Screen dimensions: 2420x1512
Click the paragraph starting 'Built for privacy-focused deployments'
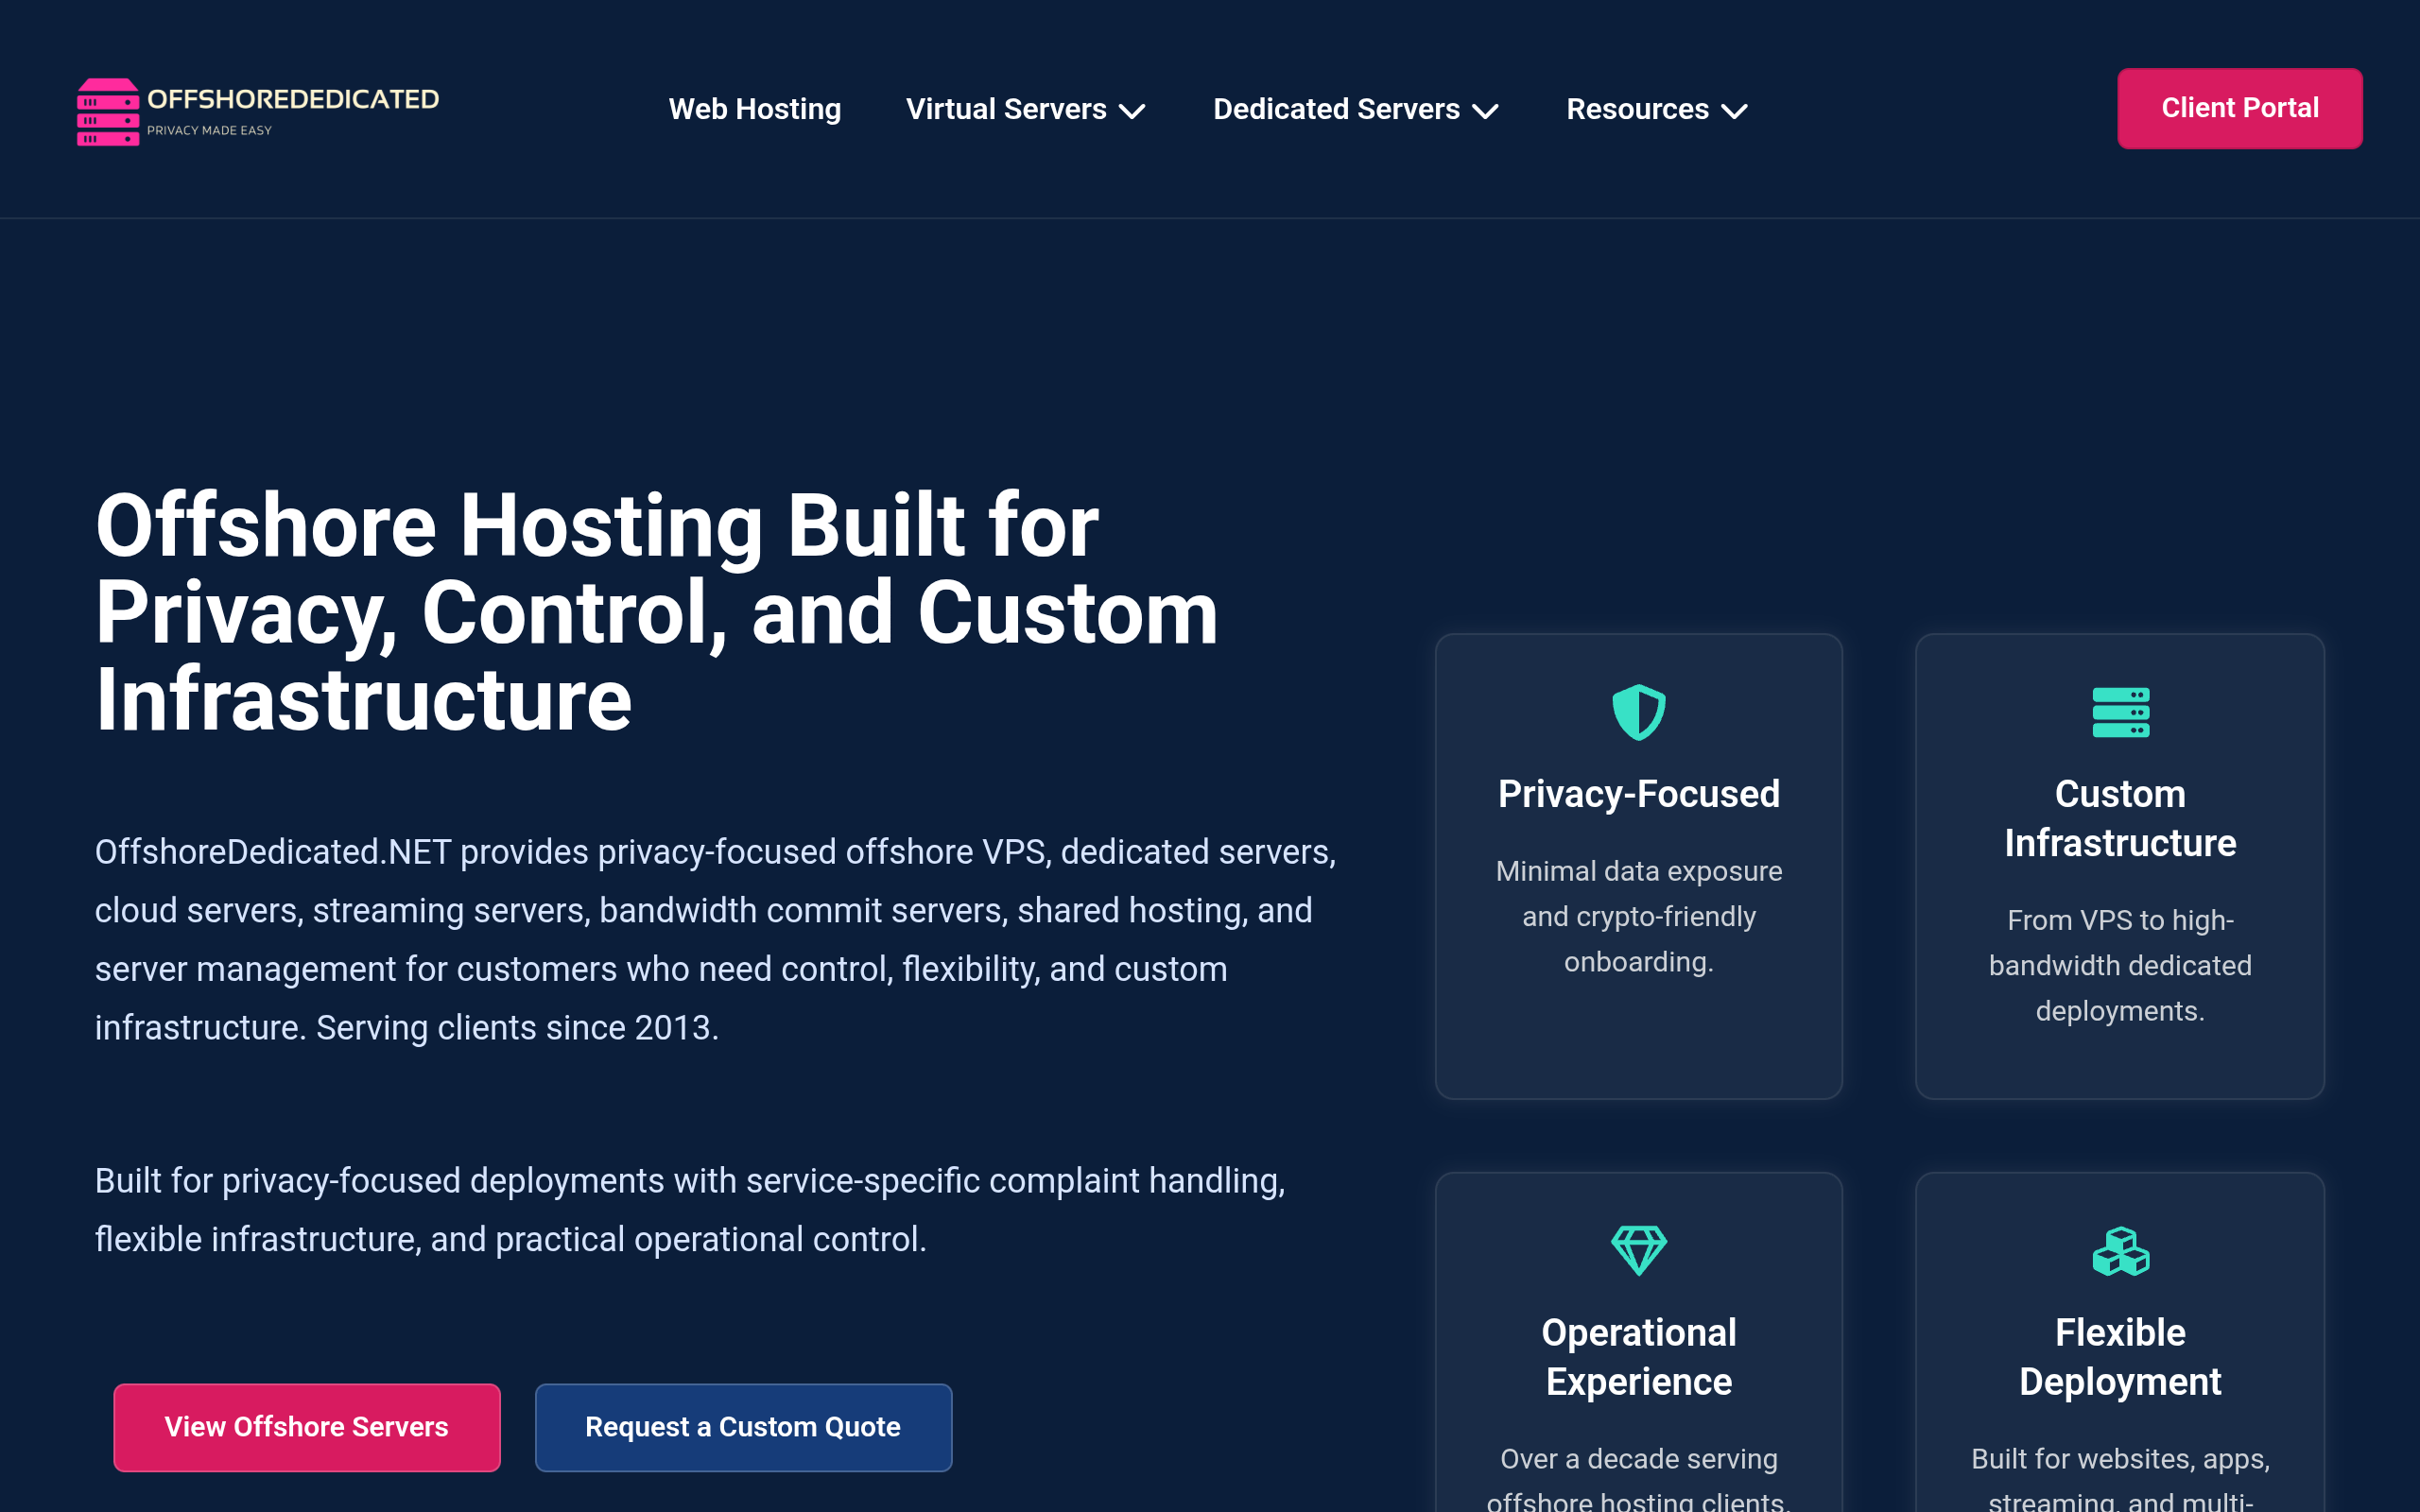pos(690,1210)
